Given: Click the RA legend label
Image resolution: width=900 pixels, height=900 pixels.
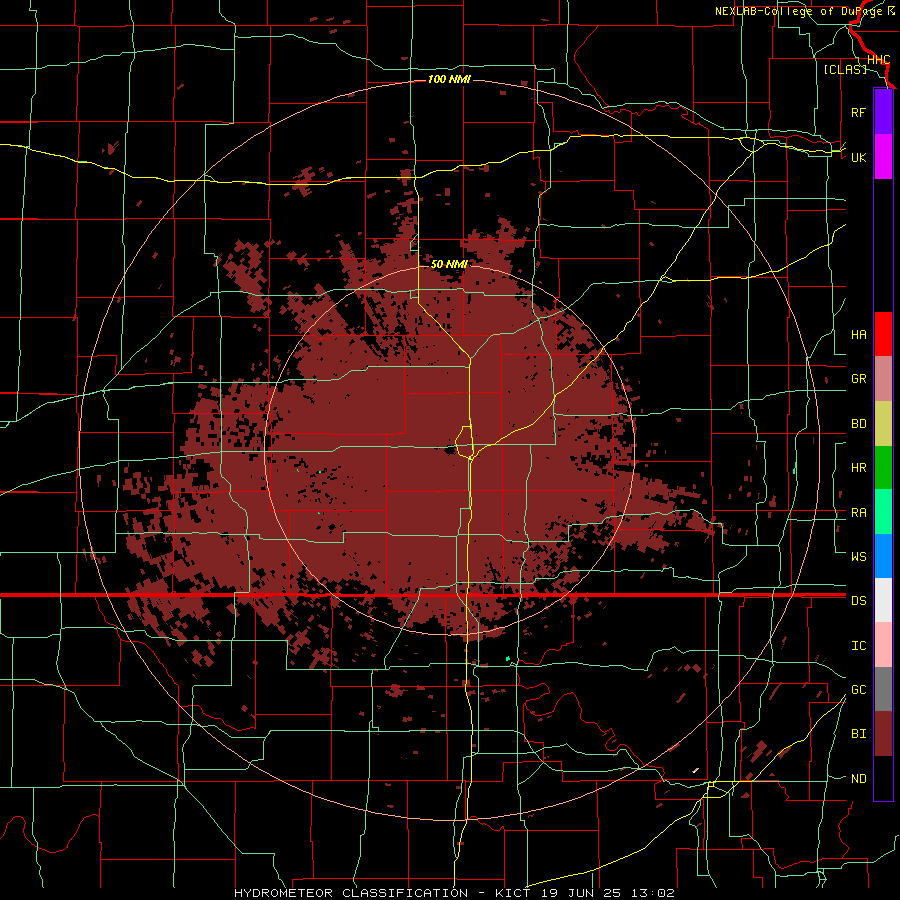Looking at the screenshot, I should pyautogui.click(x=858, y=513).
